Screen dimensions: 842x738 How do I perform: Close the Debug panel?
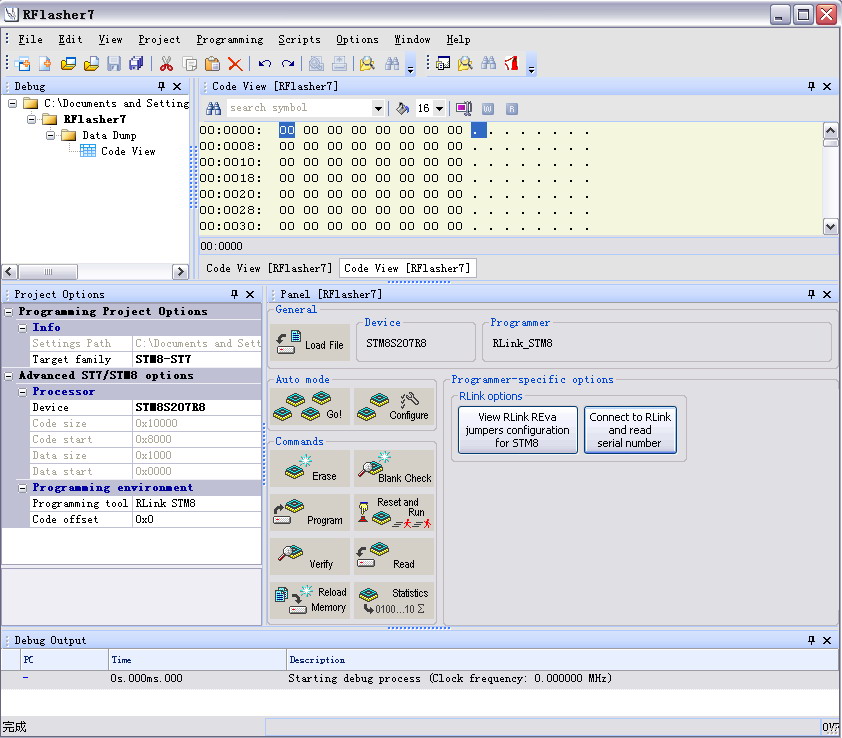tap(177, 86)
